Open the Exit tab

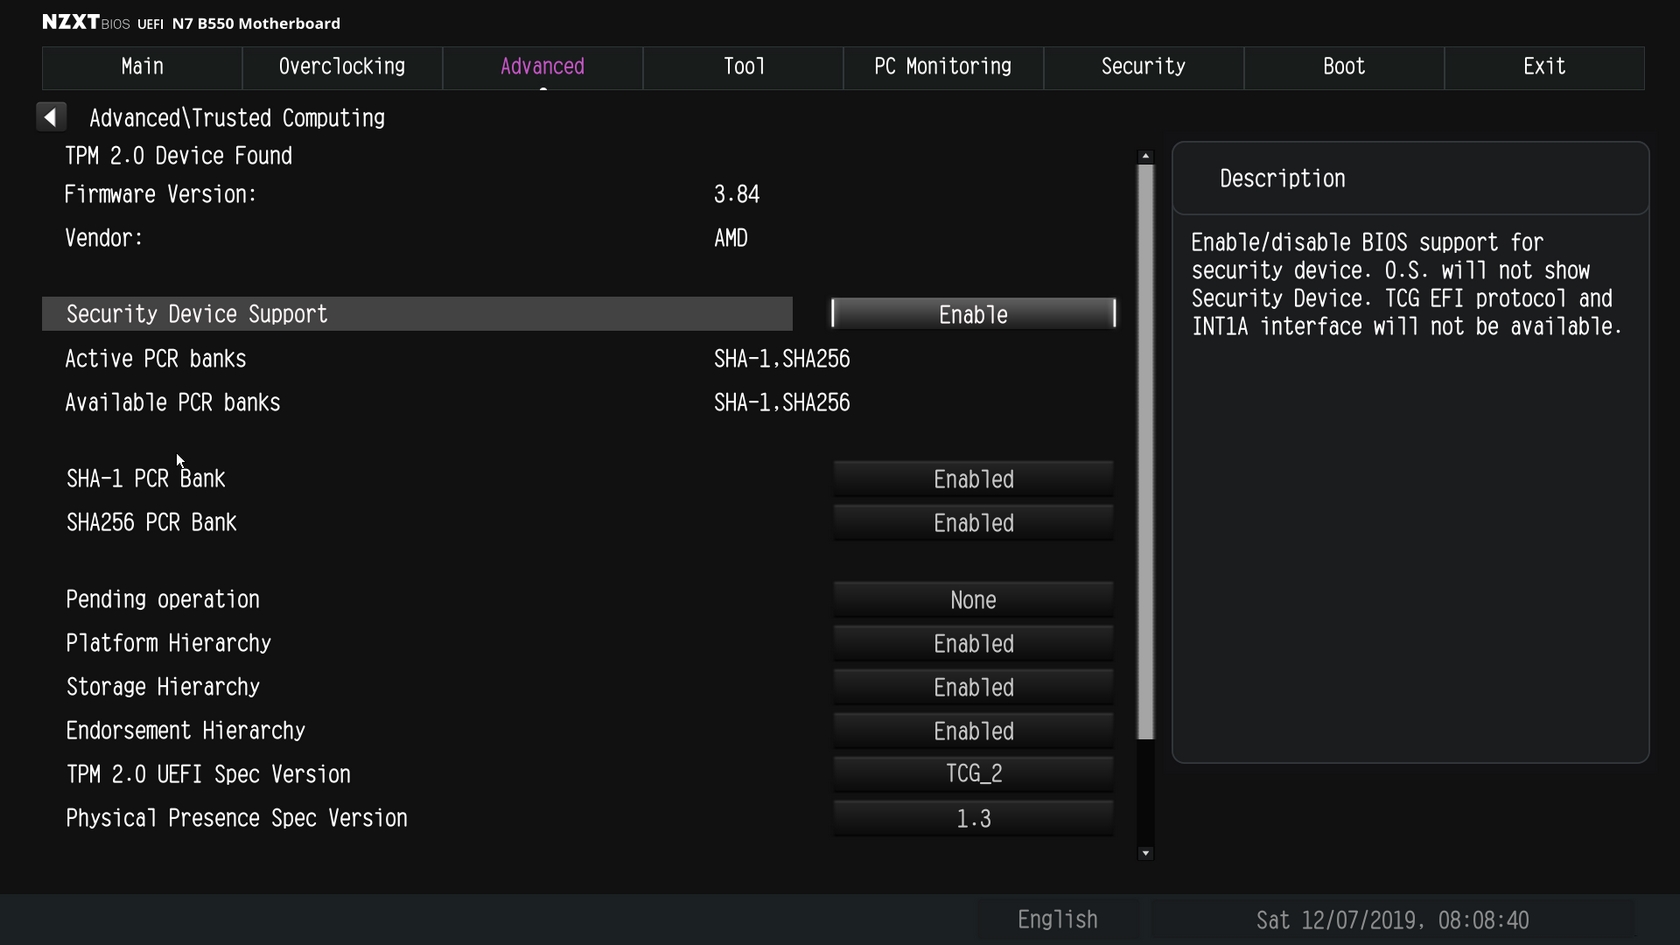tap(1544, 67)
